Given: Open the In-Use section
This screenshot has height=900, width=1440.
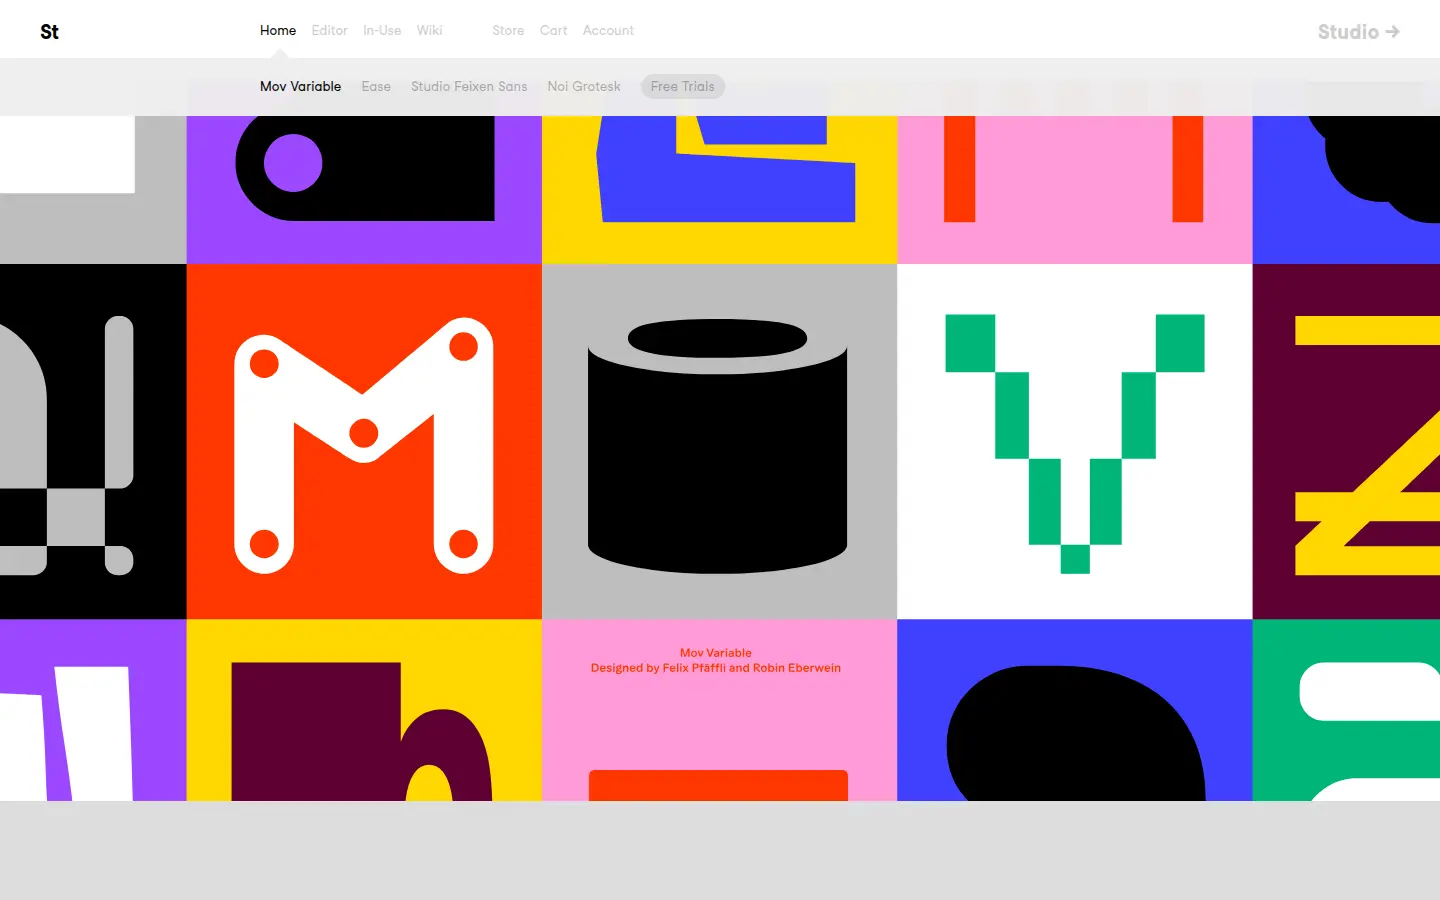Looking at the screenshot, I should 382,31.
